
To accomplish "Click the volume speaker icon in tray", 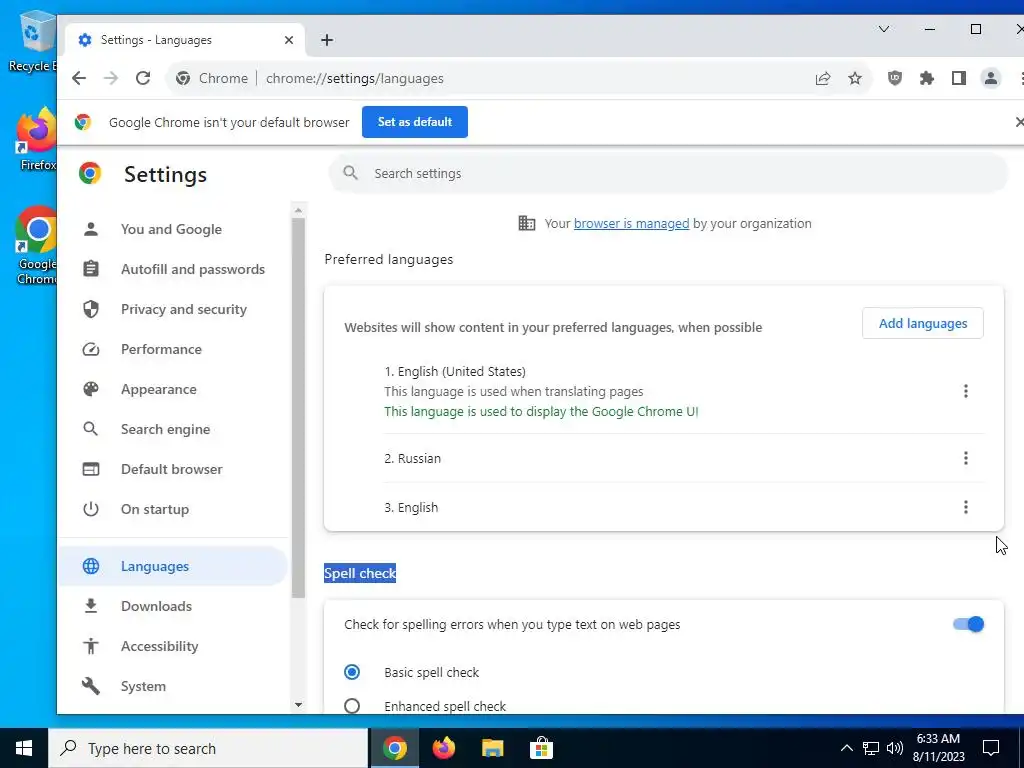I will click(895, 748).
